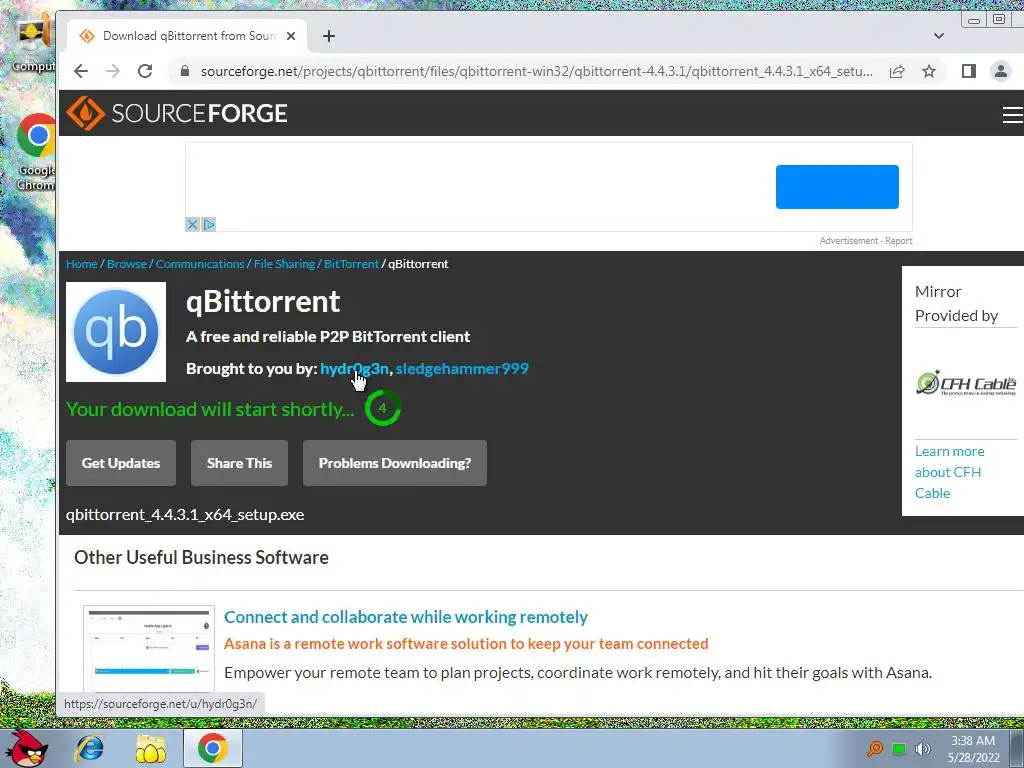This screenshot has height=768, width=1024.
Task: Click the orange magnifier tray icon
Action: (x=875, y=748)
